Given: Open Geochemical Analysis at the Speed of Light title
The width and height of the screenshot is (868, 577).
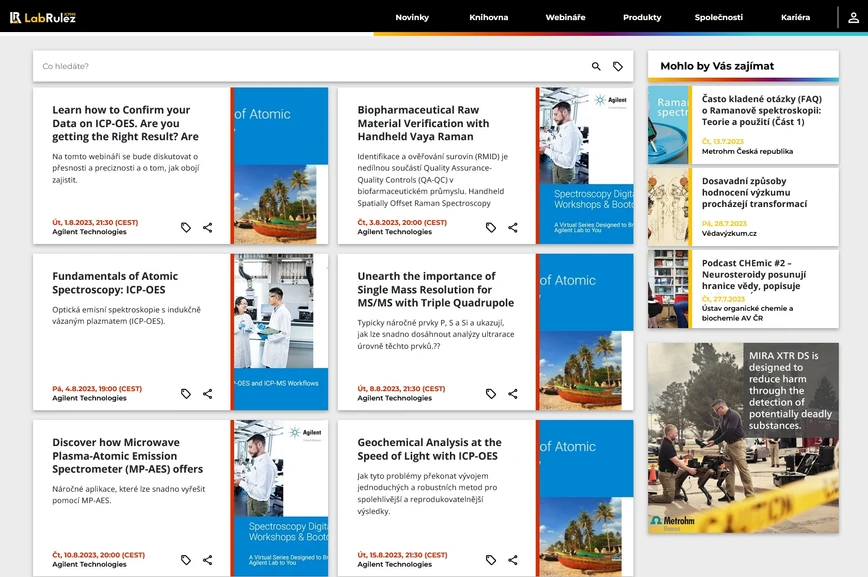Looking at the screenshot, I should 430,449.
